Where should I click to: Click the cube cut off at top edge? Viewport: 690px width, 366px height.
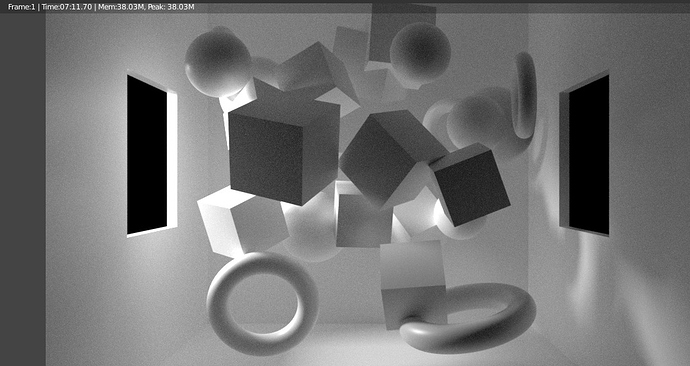(402, 32)
